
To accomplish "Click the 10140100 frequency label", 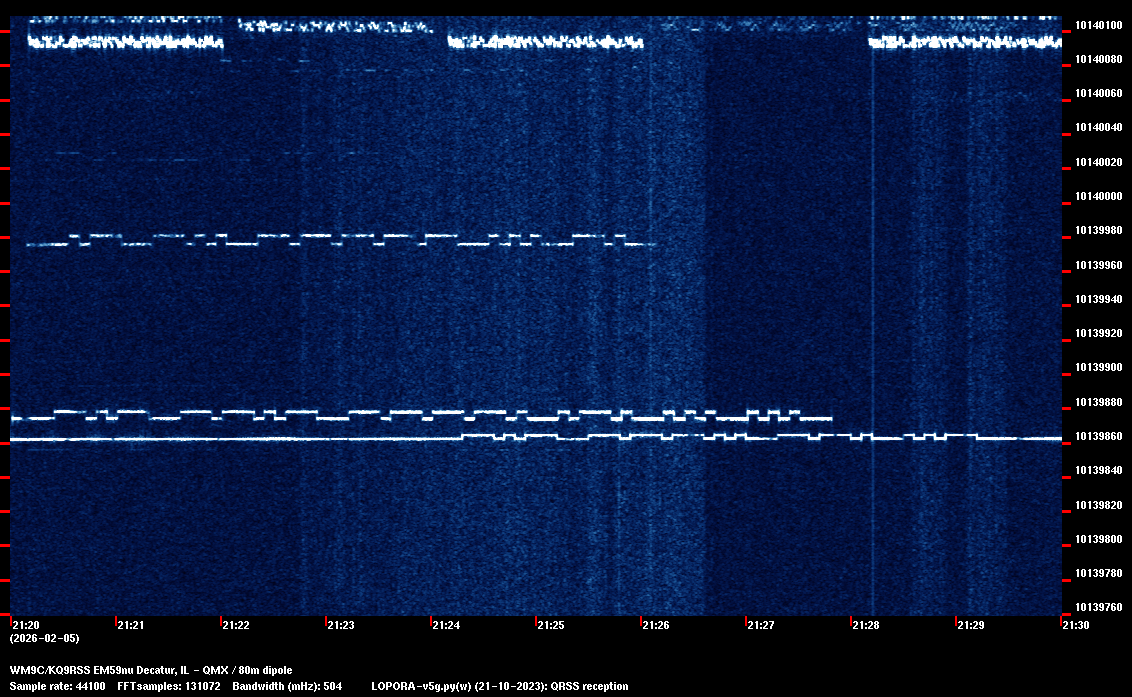I will [1097, 25].
